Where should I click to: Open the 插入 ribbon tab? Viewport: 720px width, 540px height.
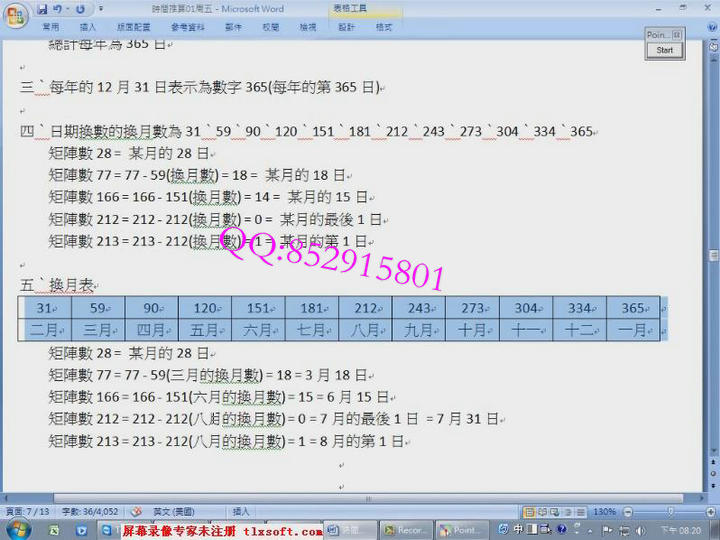[x=87, y=27]
